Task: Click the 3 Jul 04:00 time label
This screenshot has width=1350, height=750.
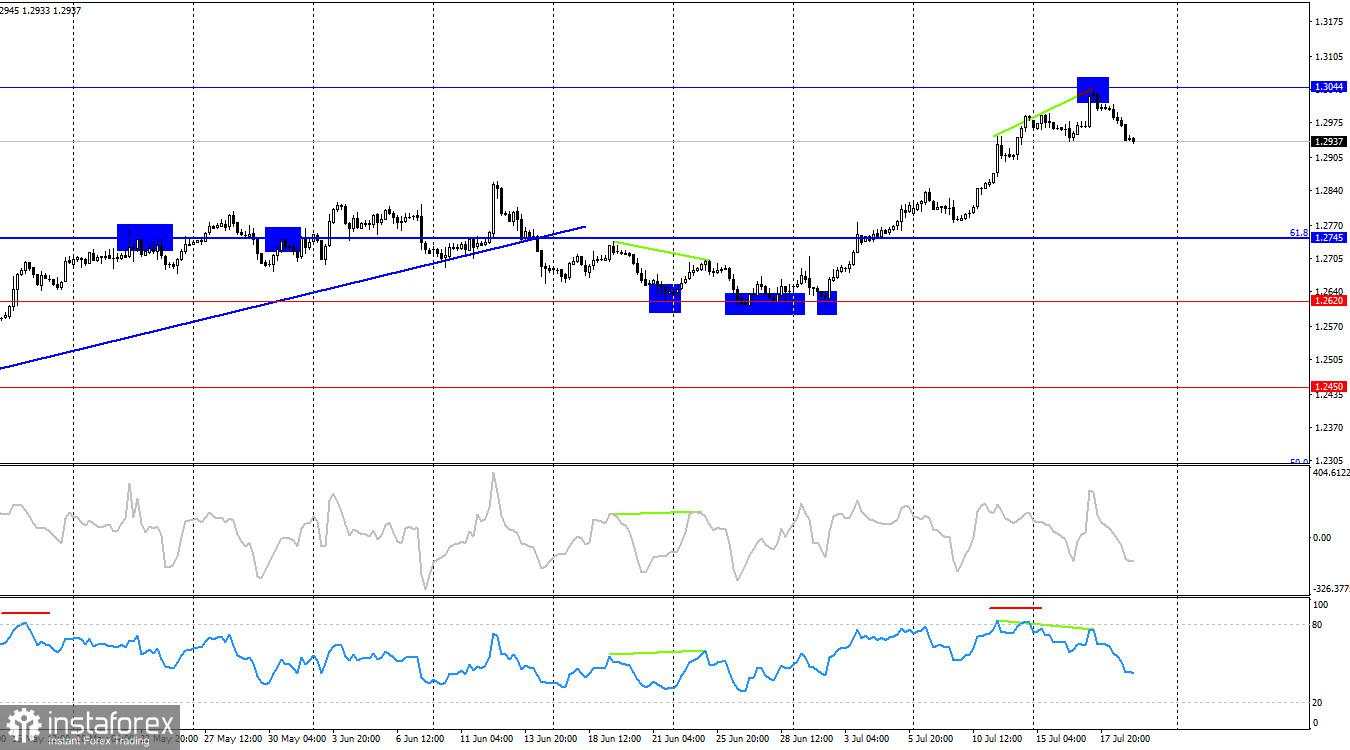Action: (866, 740)
